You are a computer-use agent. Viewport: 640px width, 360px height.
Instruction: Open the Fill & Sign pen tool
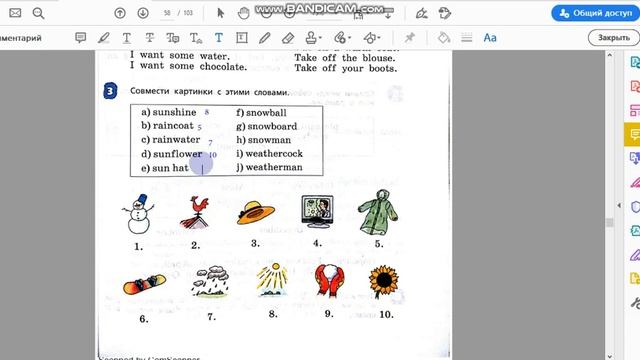(x=421, y=13)
